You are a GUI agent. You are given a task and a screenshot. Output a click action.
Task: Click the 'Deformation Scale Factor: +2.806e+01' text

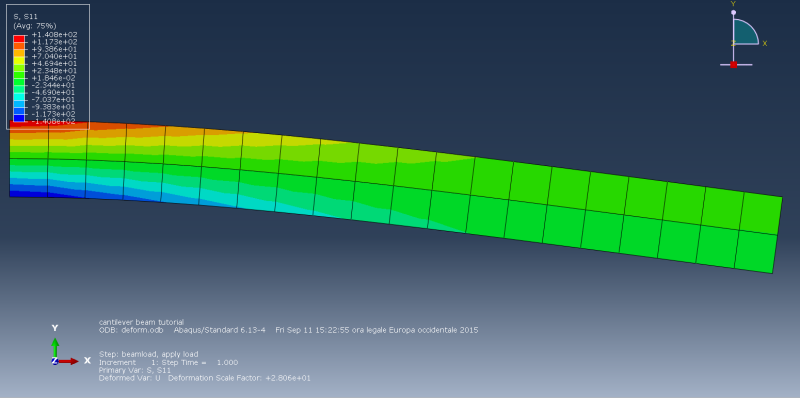coord(239,378)
